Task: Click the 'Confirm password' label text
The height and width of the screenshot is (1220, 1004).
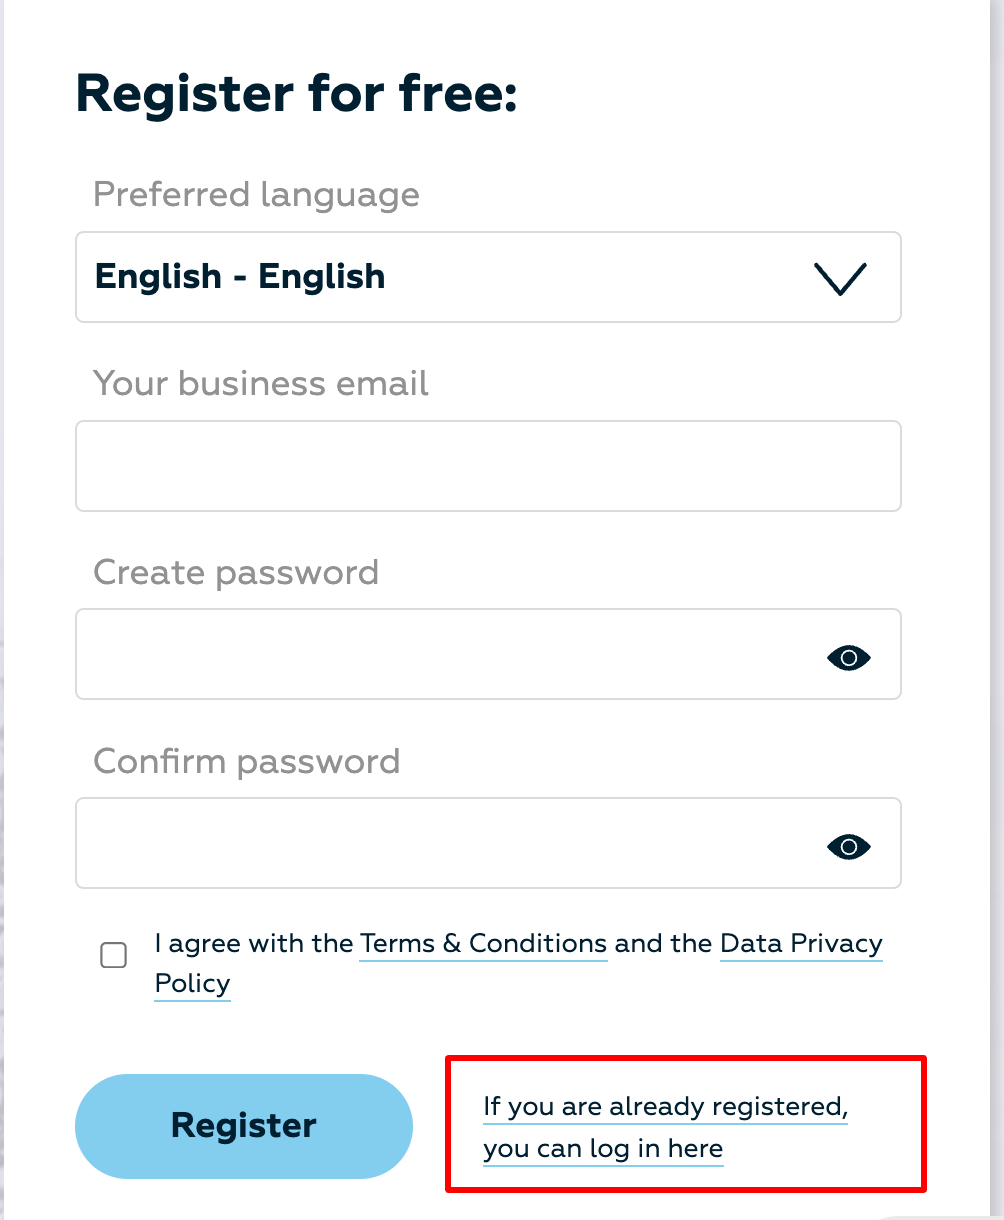Action: coord(246,761)
